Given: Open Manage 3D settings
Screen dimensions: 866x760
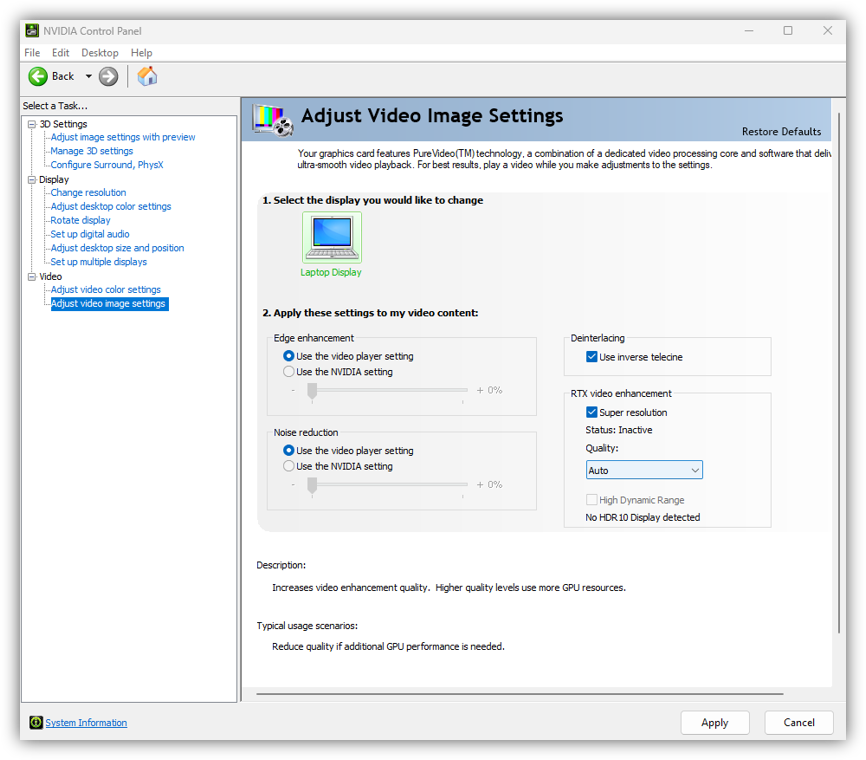Looking at the screenshot, I should 92,151.
